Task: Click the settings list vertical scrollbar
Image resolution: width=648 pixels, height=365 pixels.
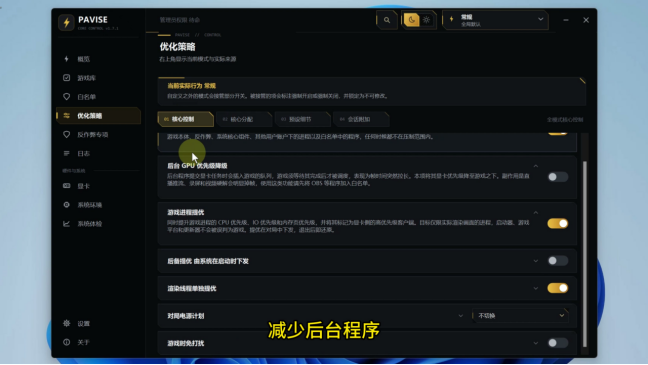Action: click(584, 254)
